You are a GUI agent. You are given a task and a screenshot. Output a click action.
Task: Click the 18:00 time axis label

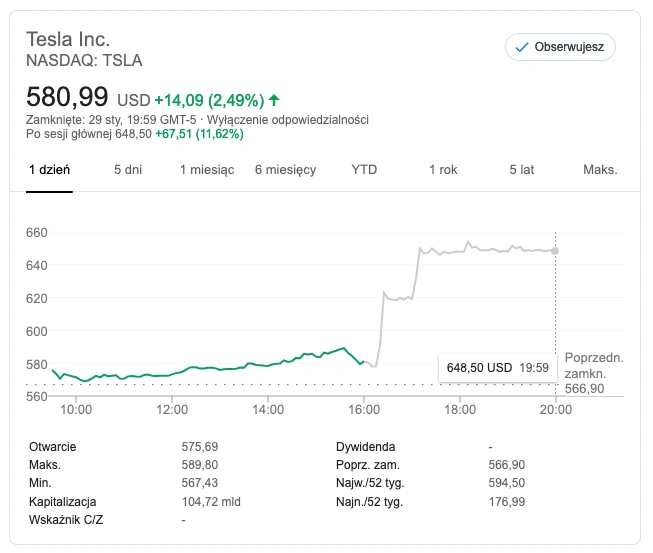460,410
